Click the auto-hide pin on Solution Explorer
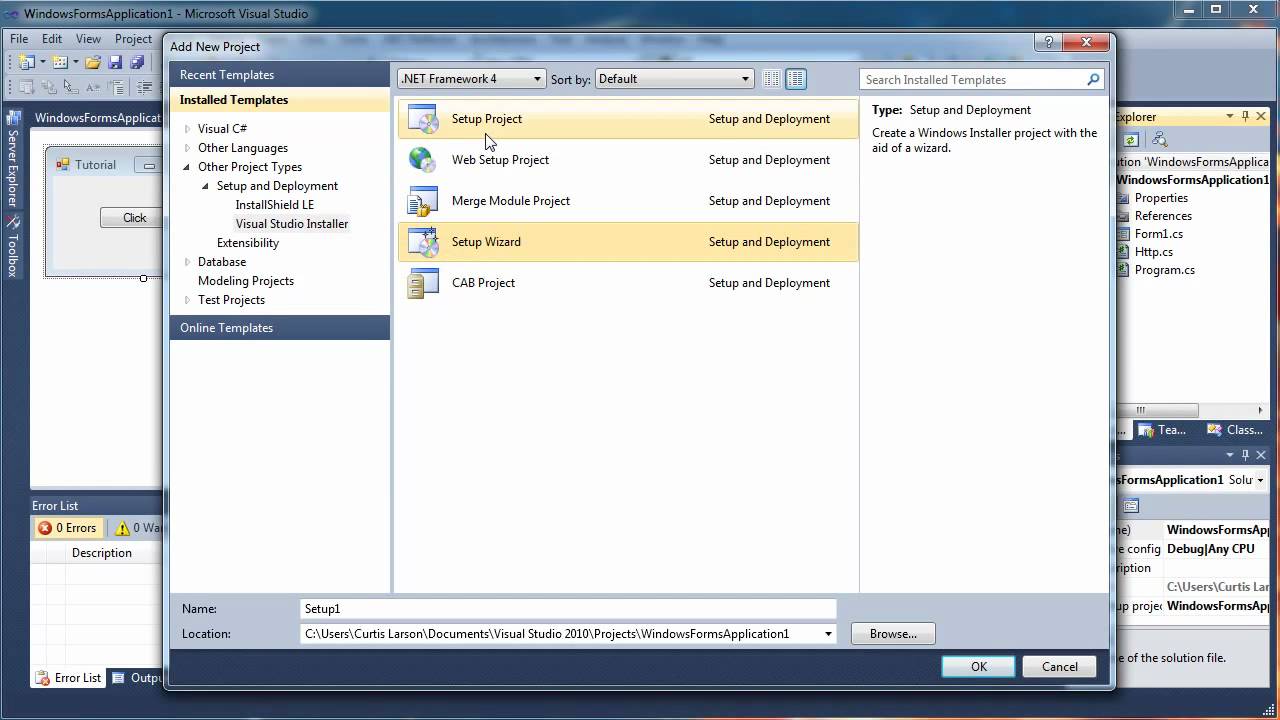The height and width of the screenshot is (720, 1280). tap(1245, 117)
